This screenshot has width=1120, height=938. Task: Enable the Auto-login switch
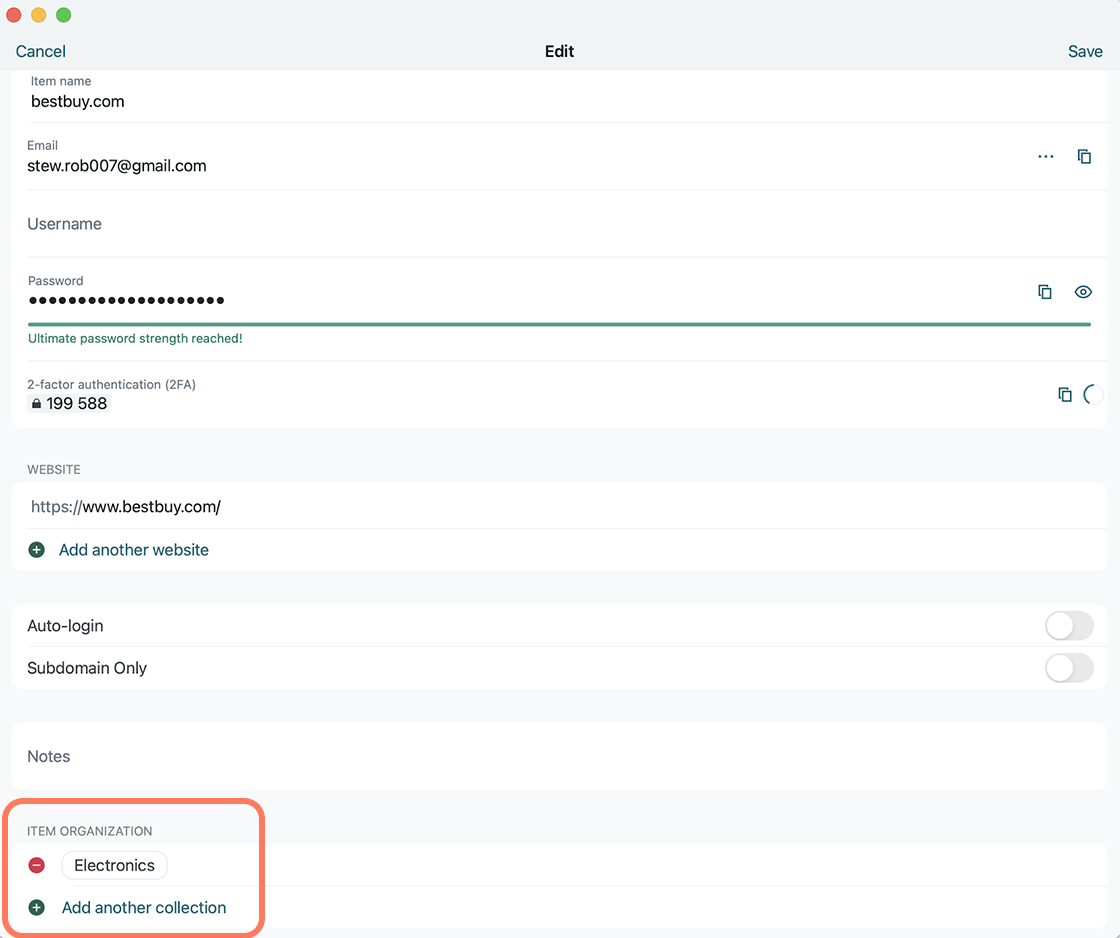click(1069, 626)
